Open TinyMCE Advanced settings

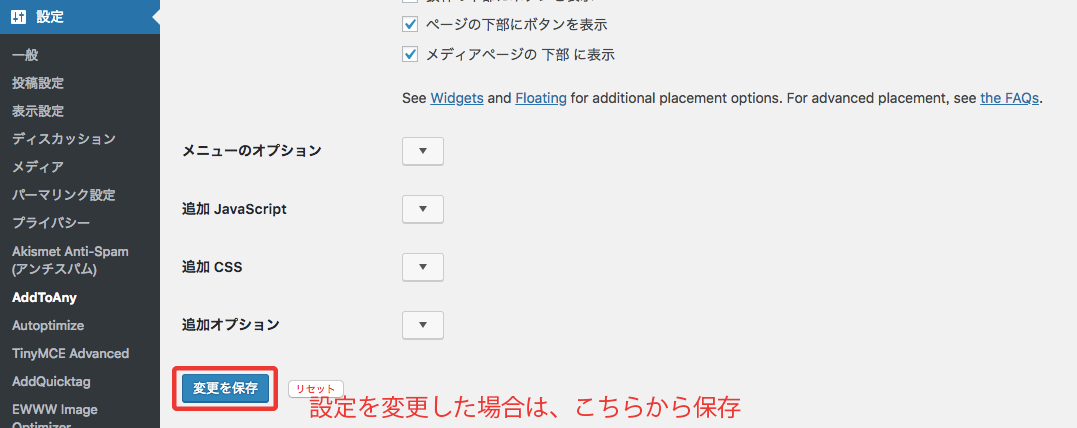pyautogui.click(x=70, y=353)
